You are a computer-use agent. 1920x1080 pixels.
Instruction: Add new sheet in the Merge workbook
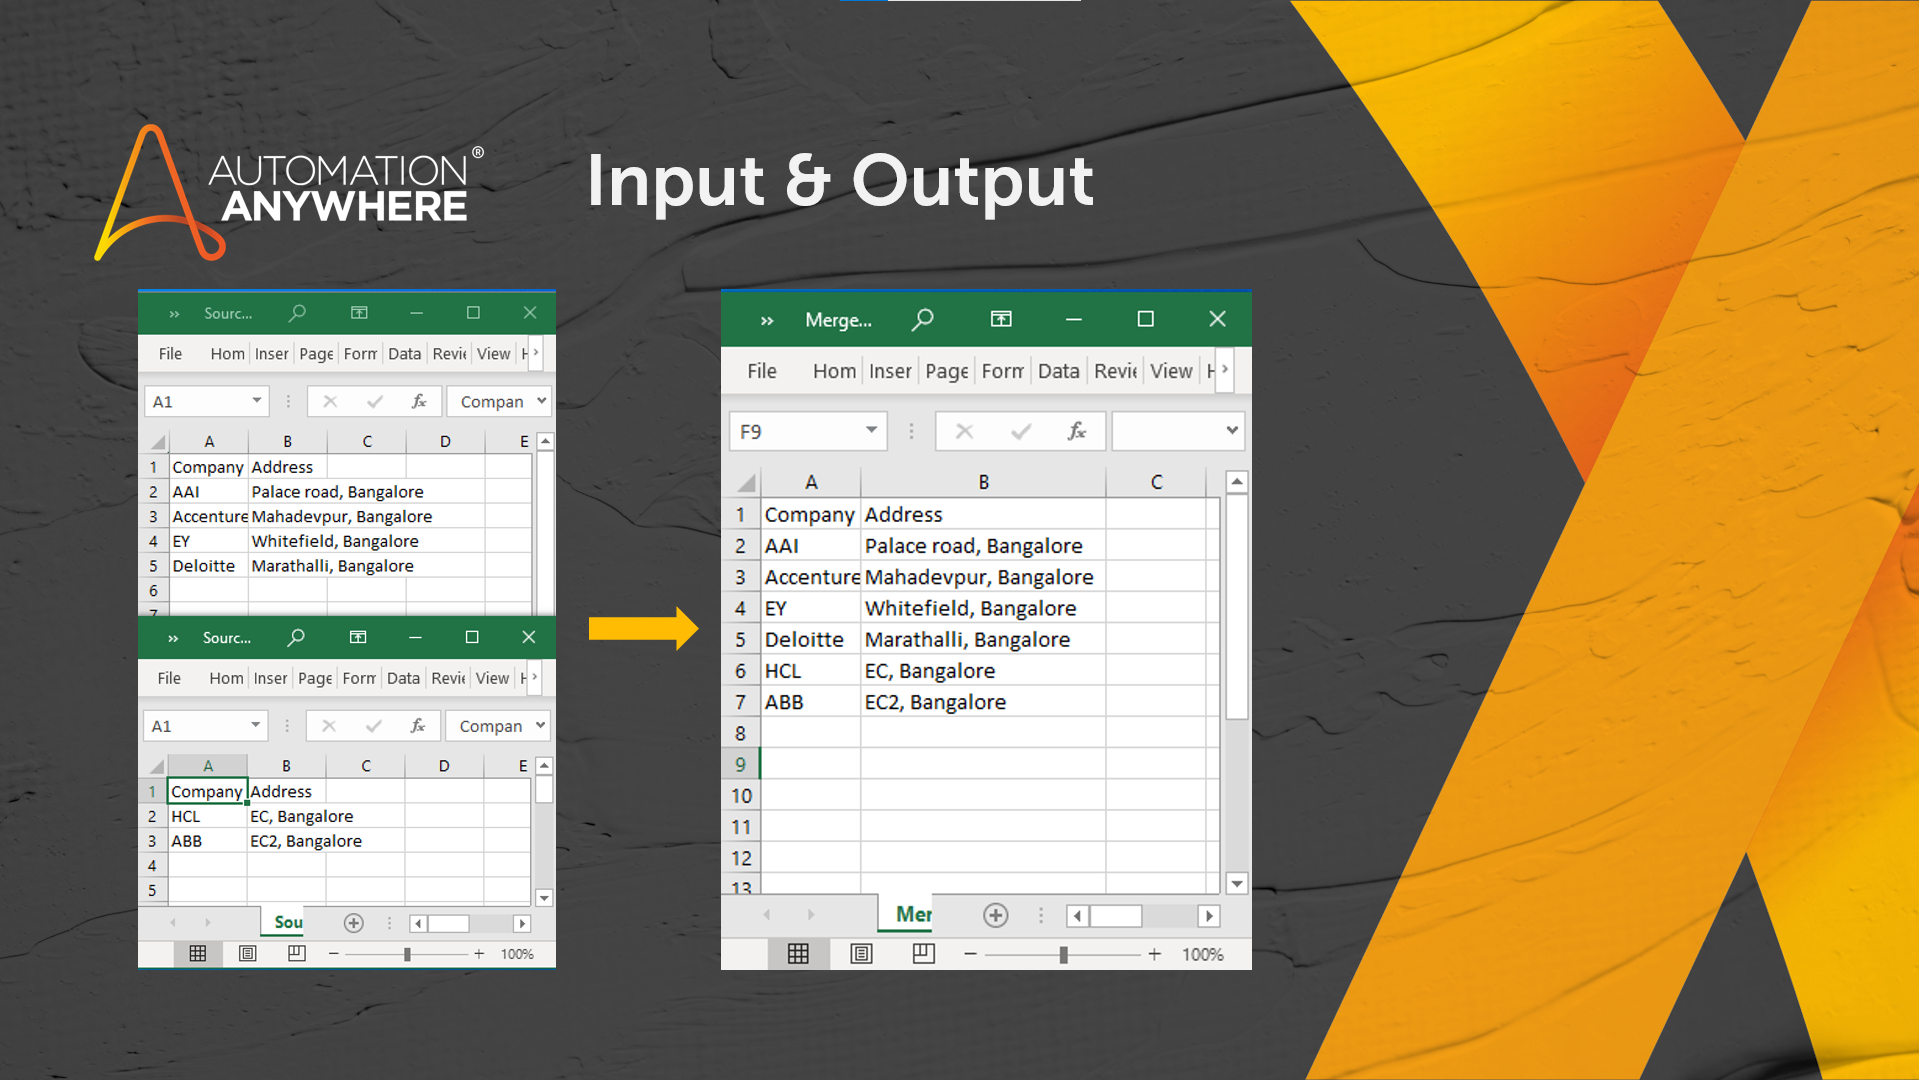[995, 915]
